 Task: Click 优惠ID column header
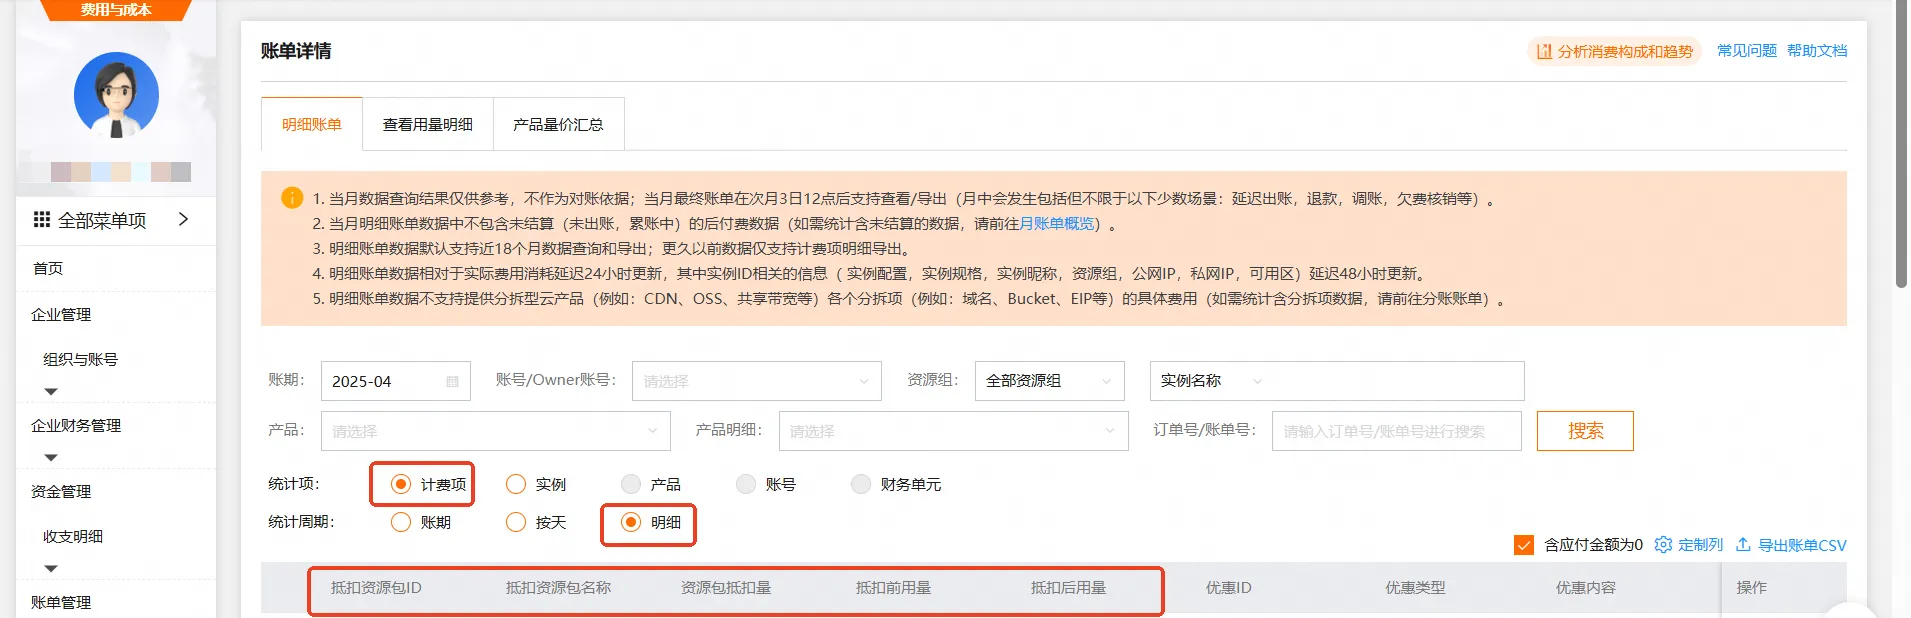1228,588
